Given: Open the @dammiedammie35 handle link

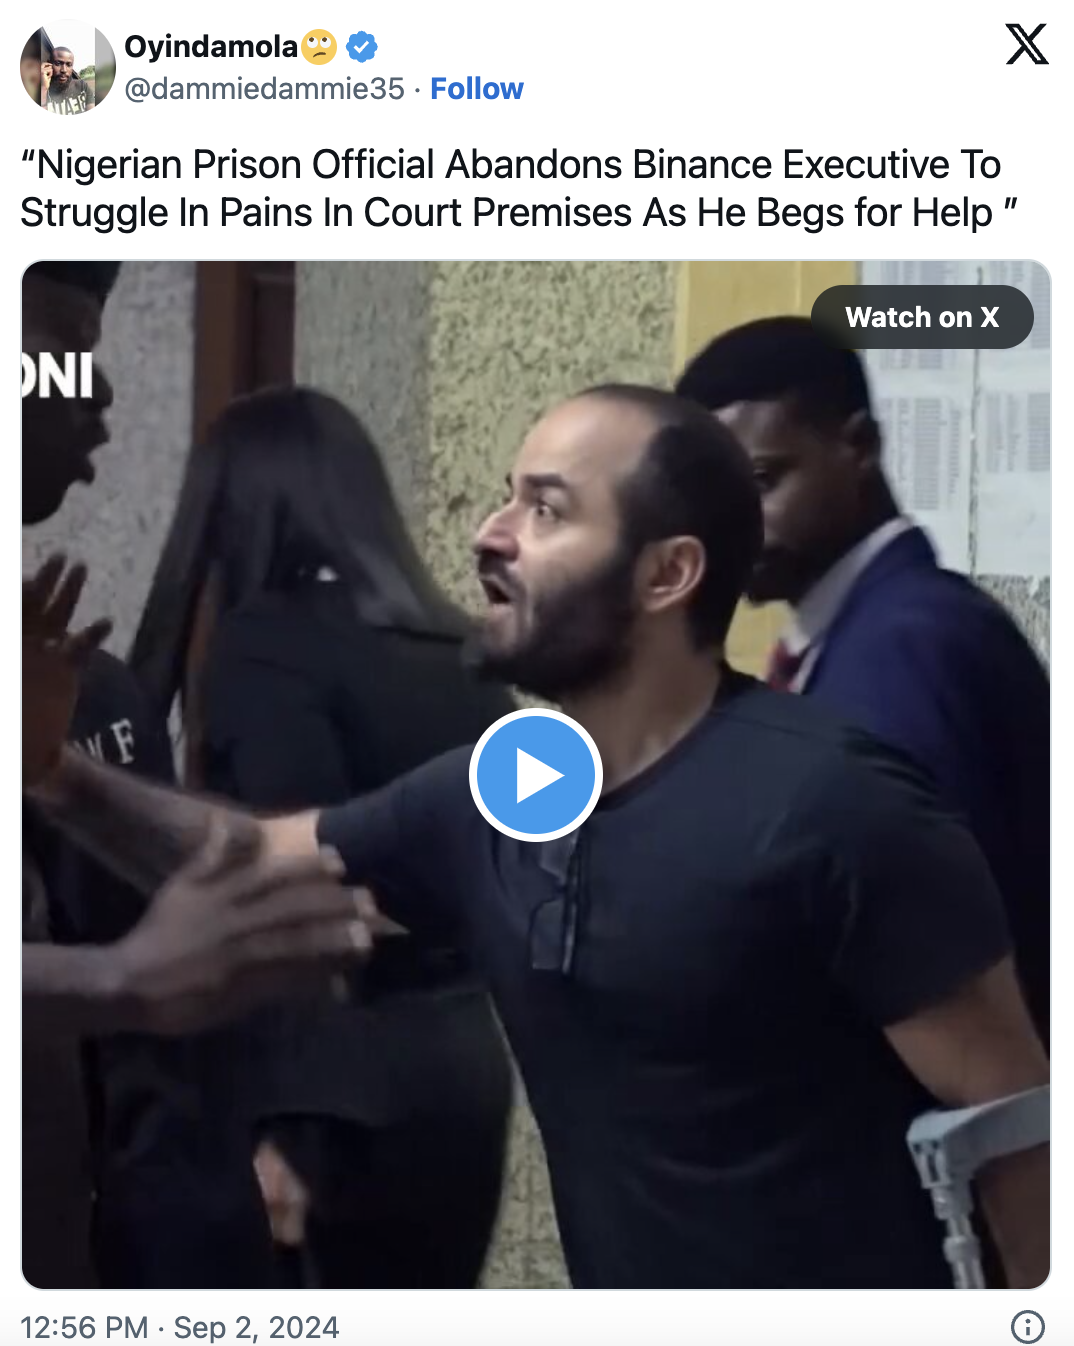Looking at the screenshot, I should (x=264, y=89).
